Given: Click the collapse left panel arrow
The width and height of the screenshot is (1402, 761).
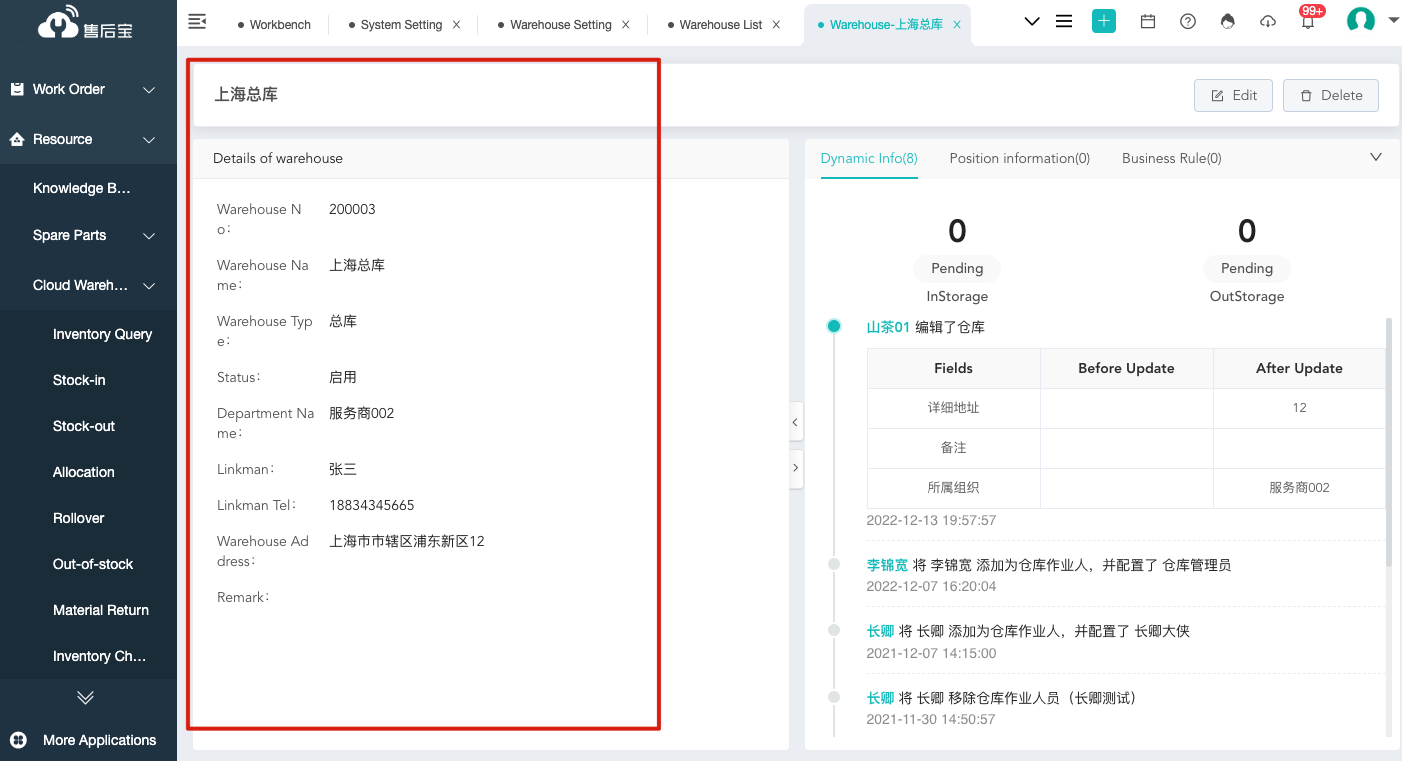Looking at the screenshot, I should (x=796, y=423).
